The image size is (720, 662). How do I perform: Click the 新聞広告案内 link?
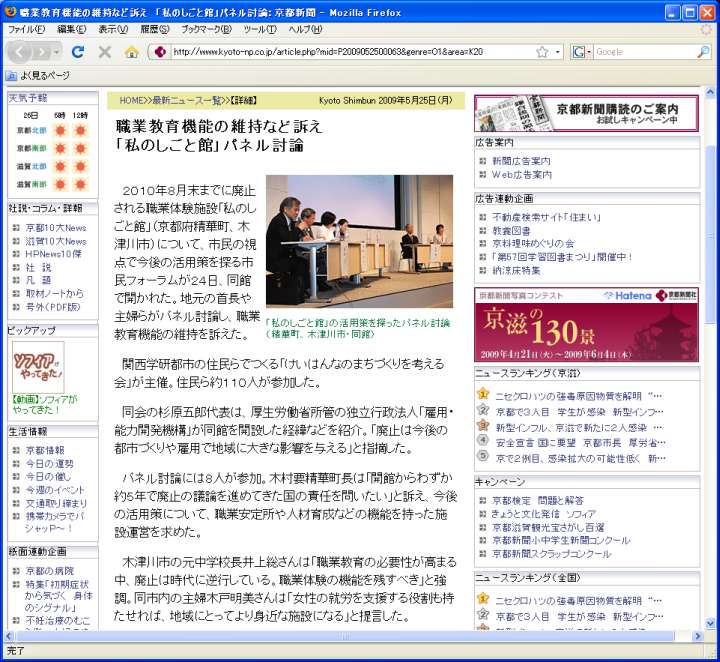521,161
